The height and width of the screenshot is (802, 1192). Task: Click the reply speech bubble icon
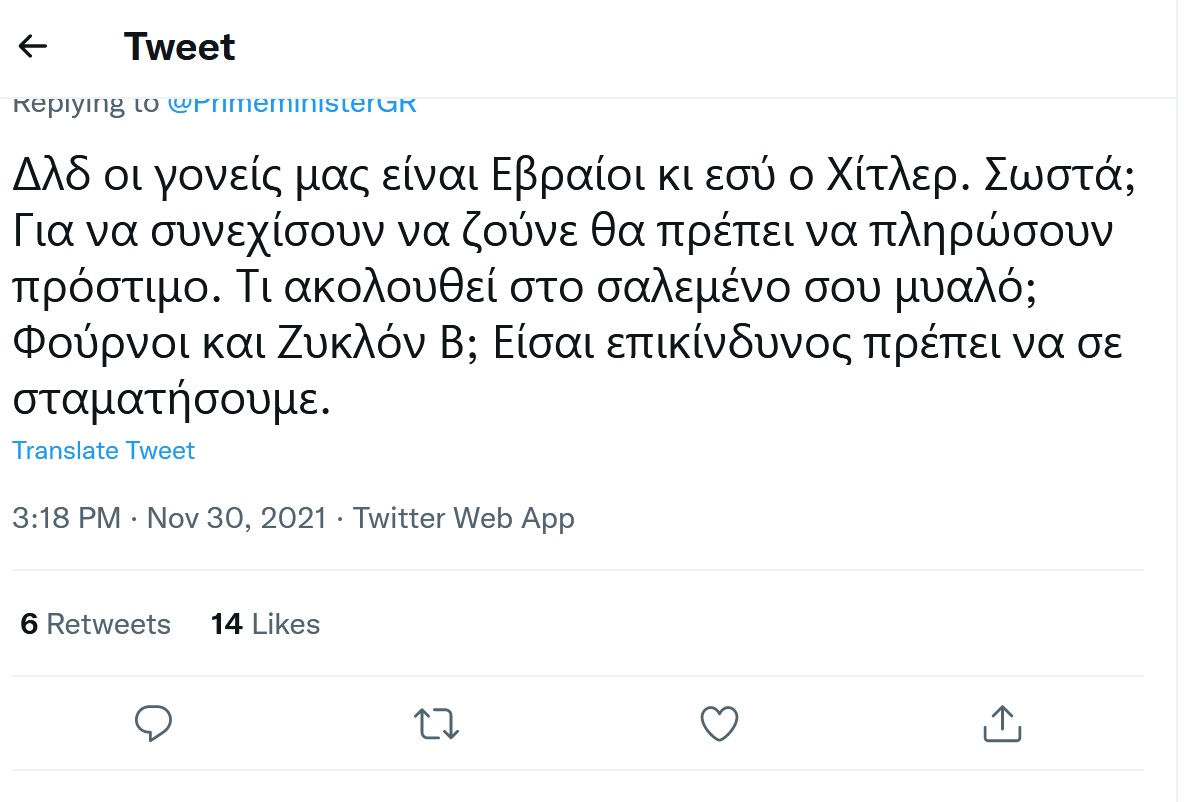(x=153, y=723)
